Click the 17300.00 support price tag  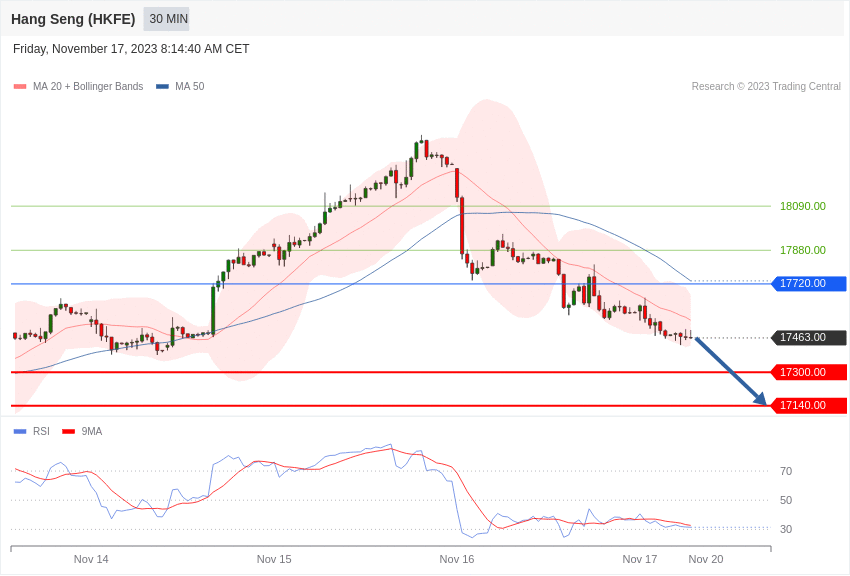[809, 372]
